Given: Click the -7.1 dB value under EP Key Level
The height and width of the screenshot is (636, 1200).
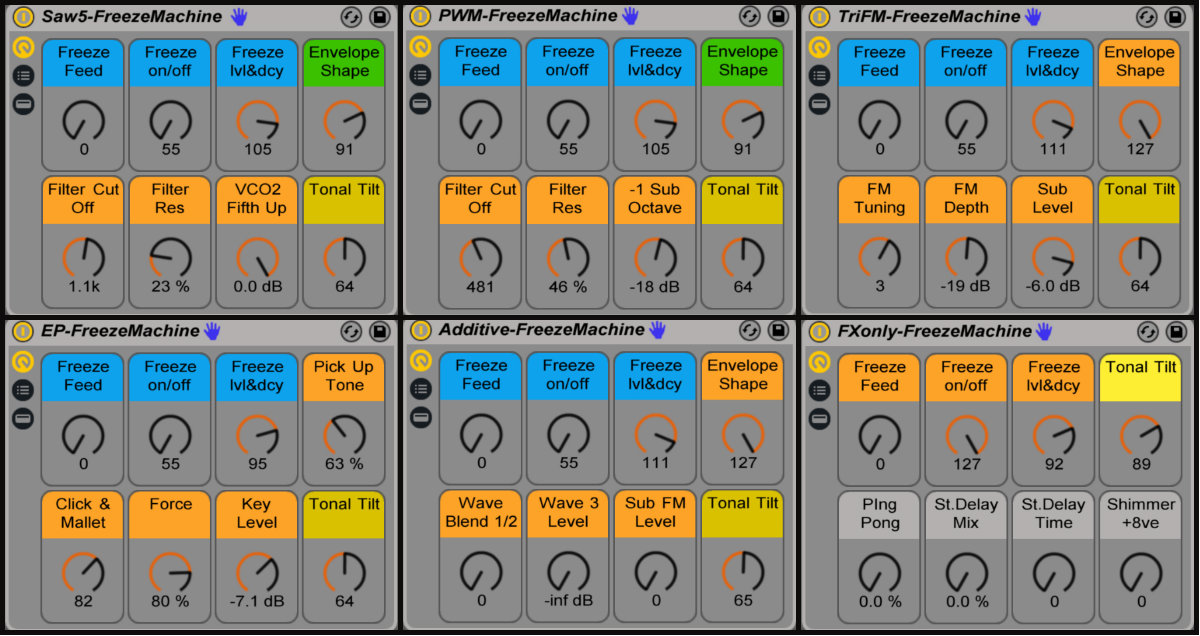Looking at the screenshot, I should 257,602.
